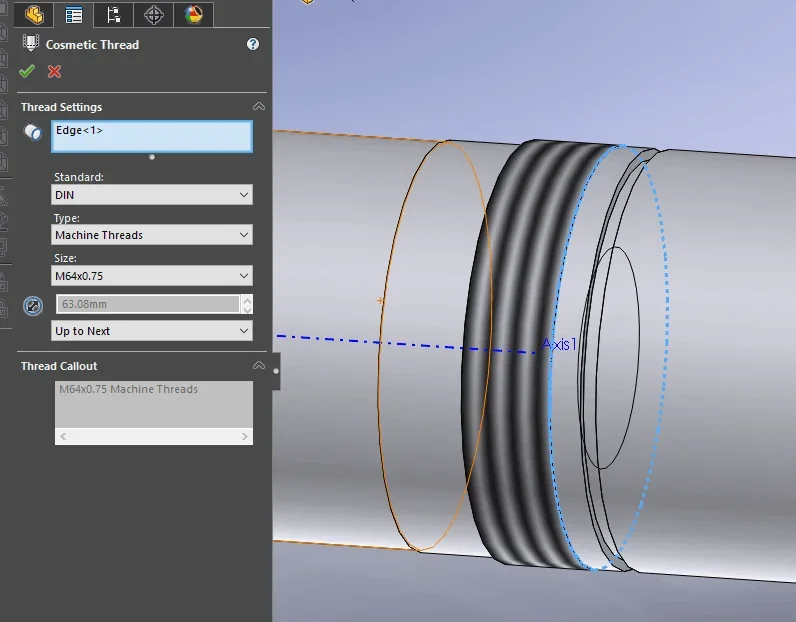The image size is (796, 622).
Task: Open the Standard dropdown showing DIN
Action: (x=152, y=194)
